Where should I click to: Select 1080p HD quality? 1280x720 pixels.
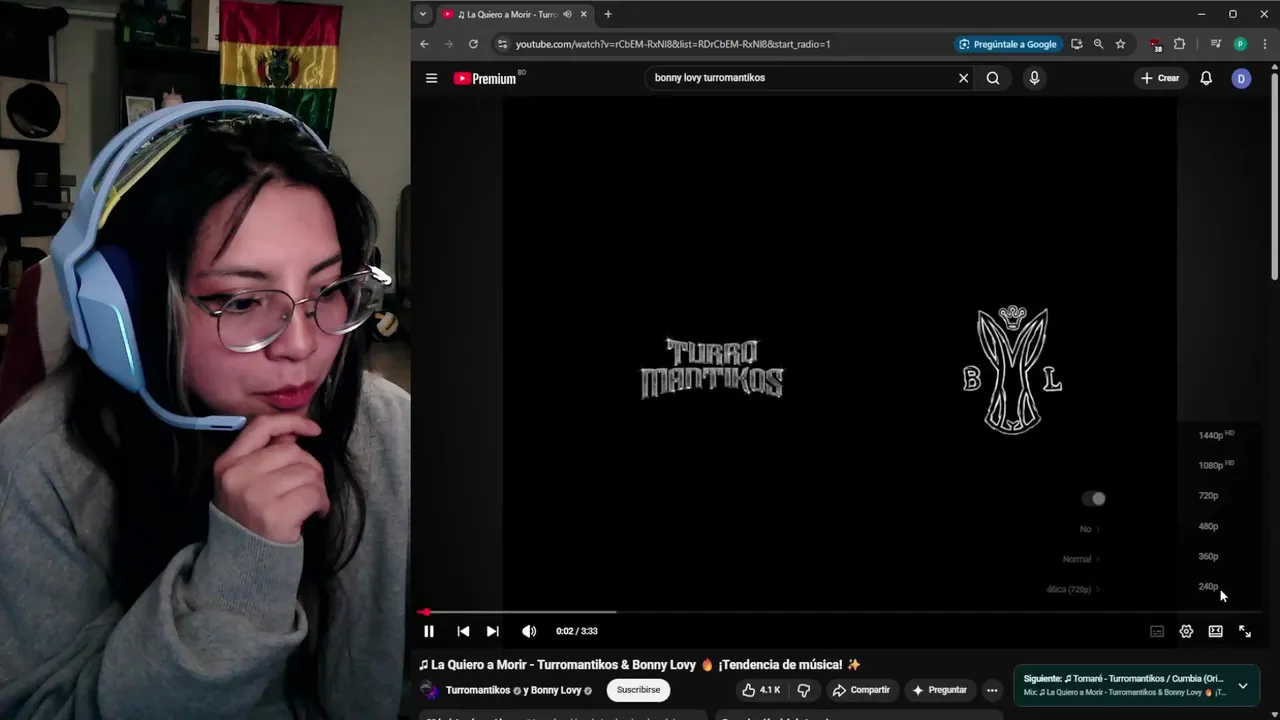click(1215, 465)
